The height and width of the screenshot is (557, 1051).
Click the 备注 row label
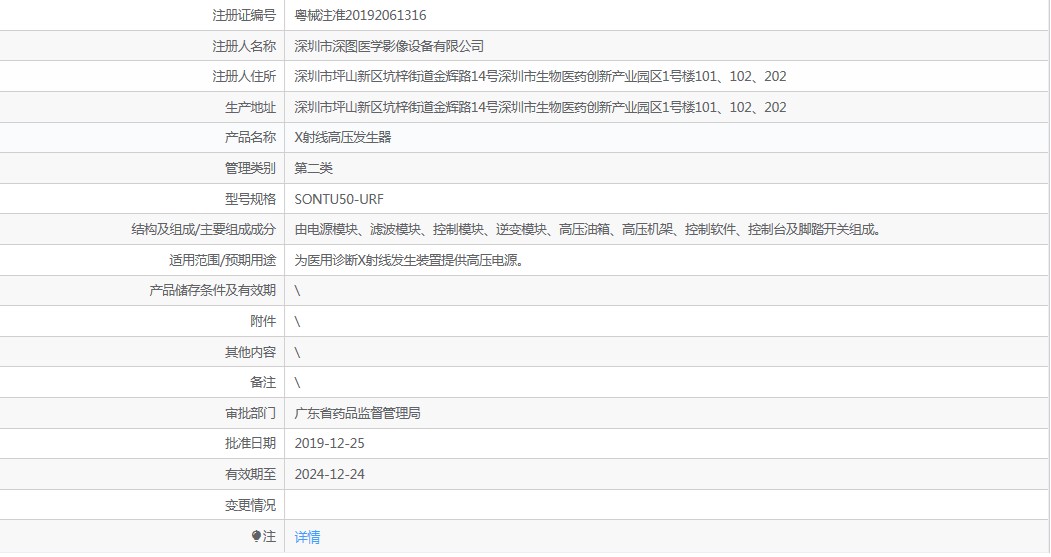(263, 382)
